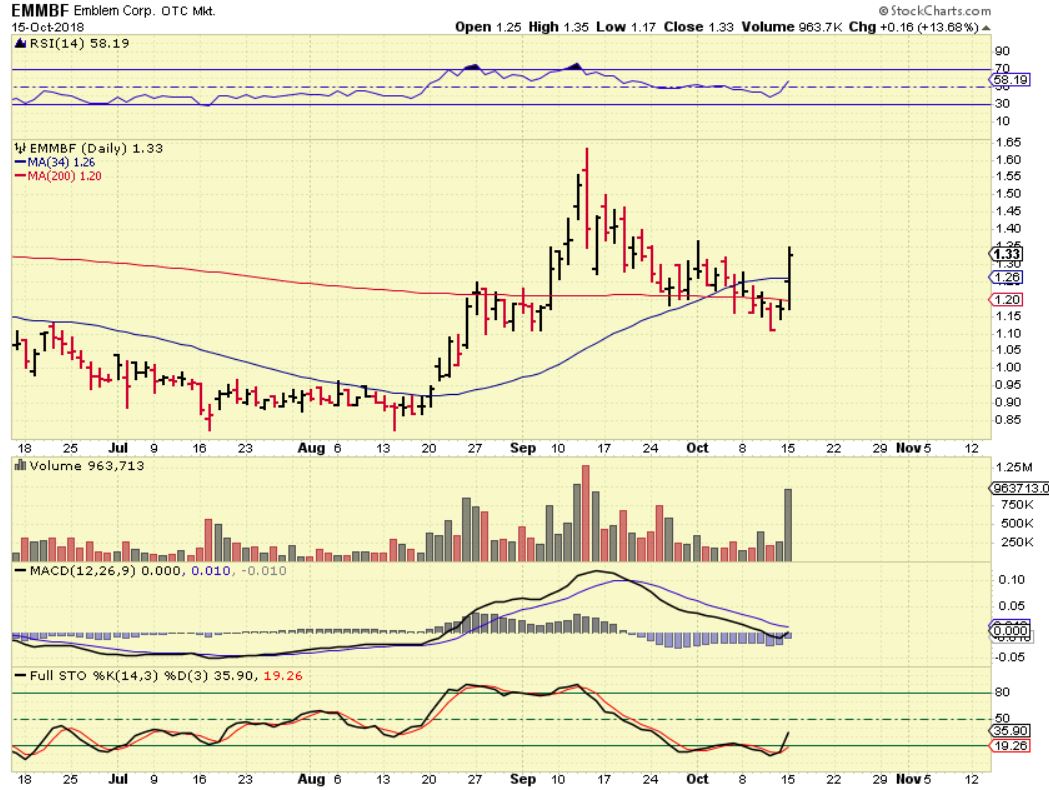Screen dimensions: 1049x790
Task: Click the latest Oct 15 volume bar
Action: [788, 525]
